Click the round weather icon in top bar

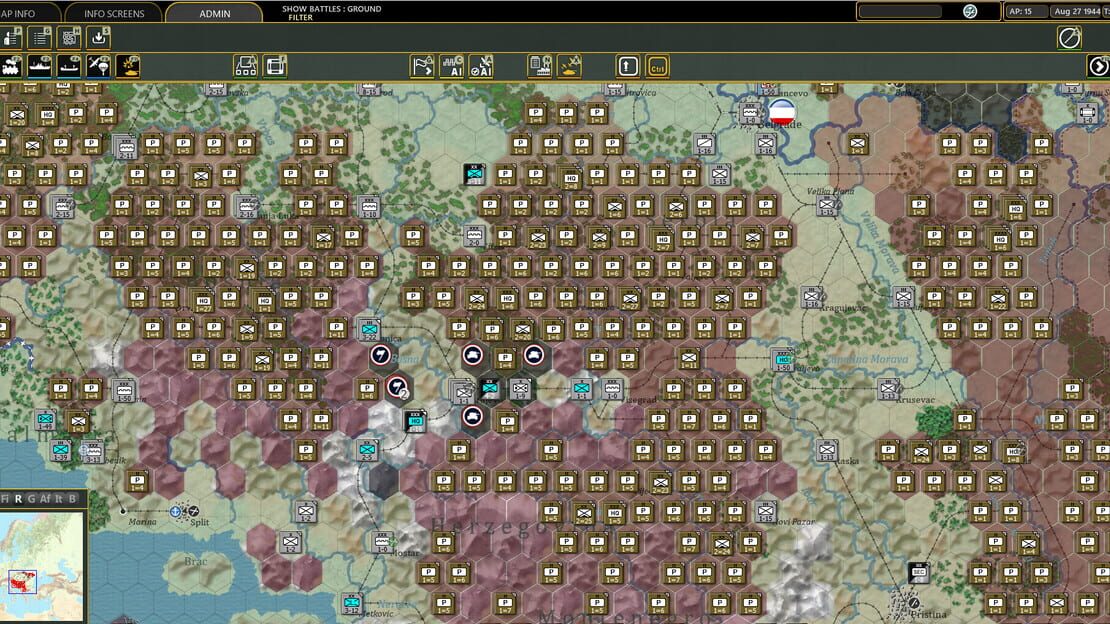pyautogui.click(x=970, y=11)
